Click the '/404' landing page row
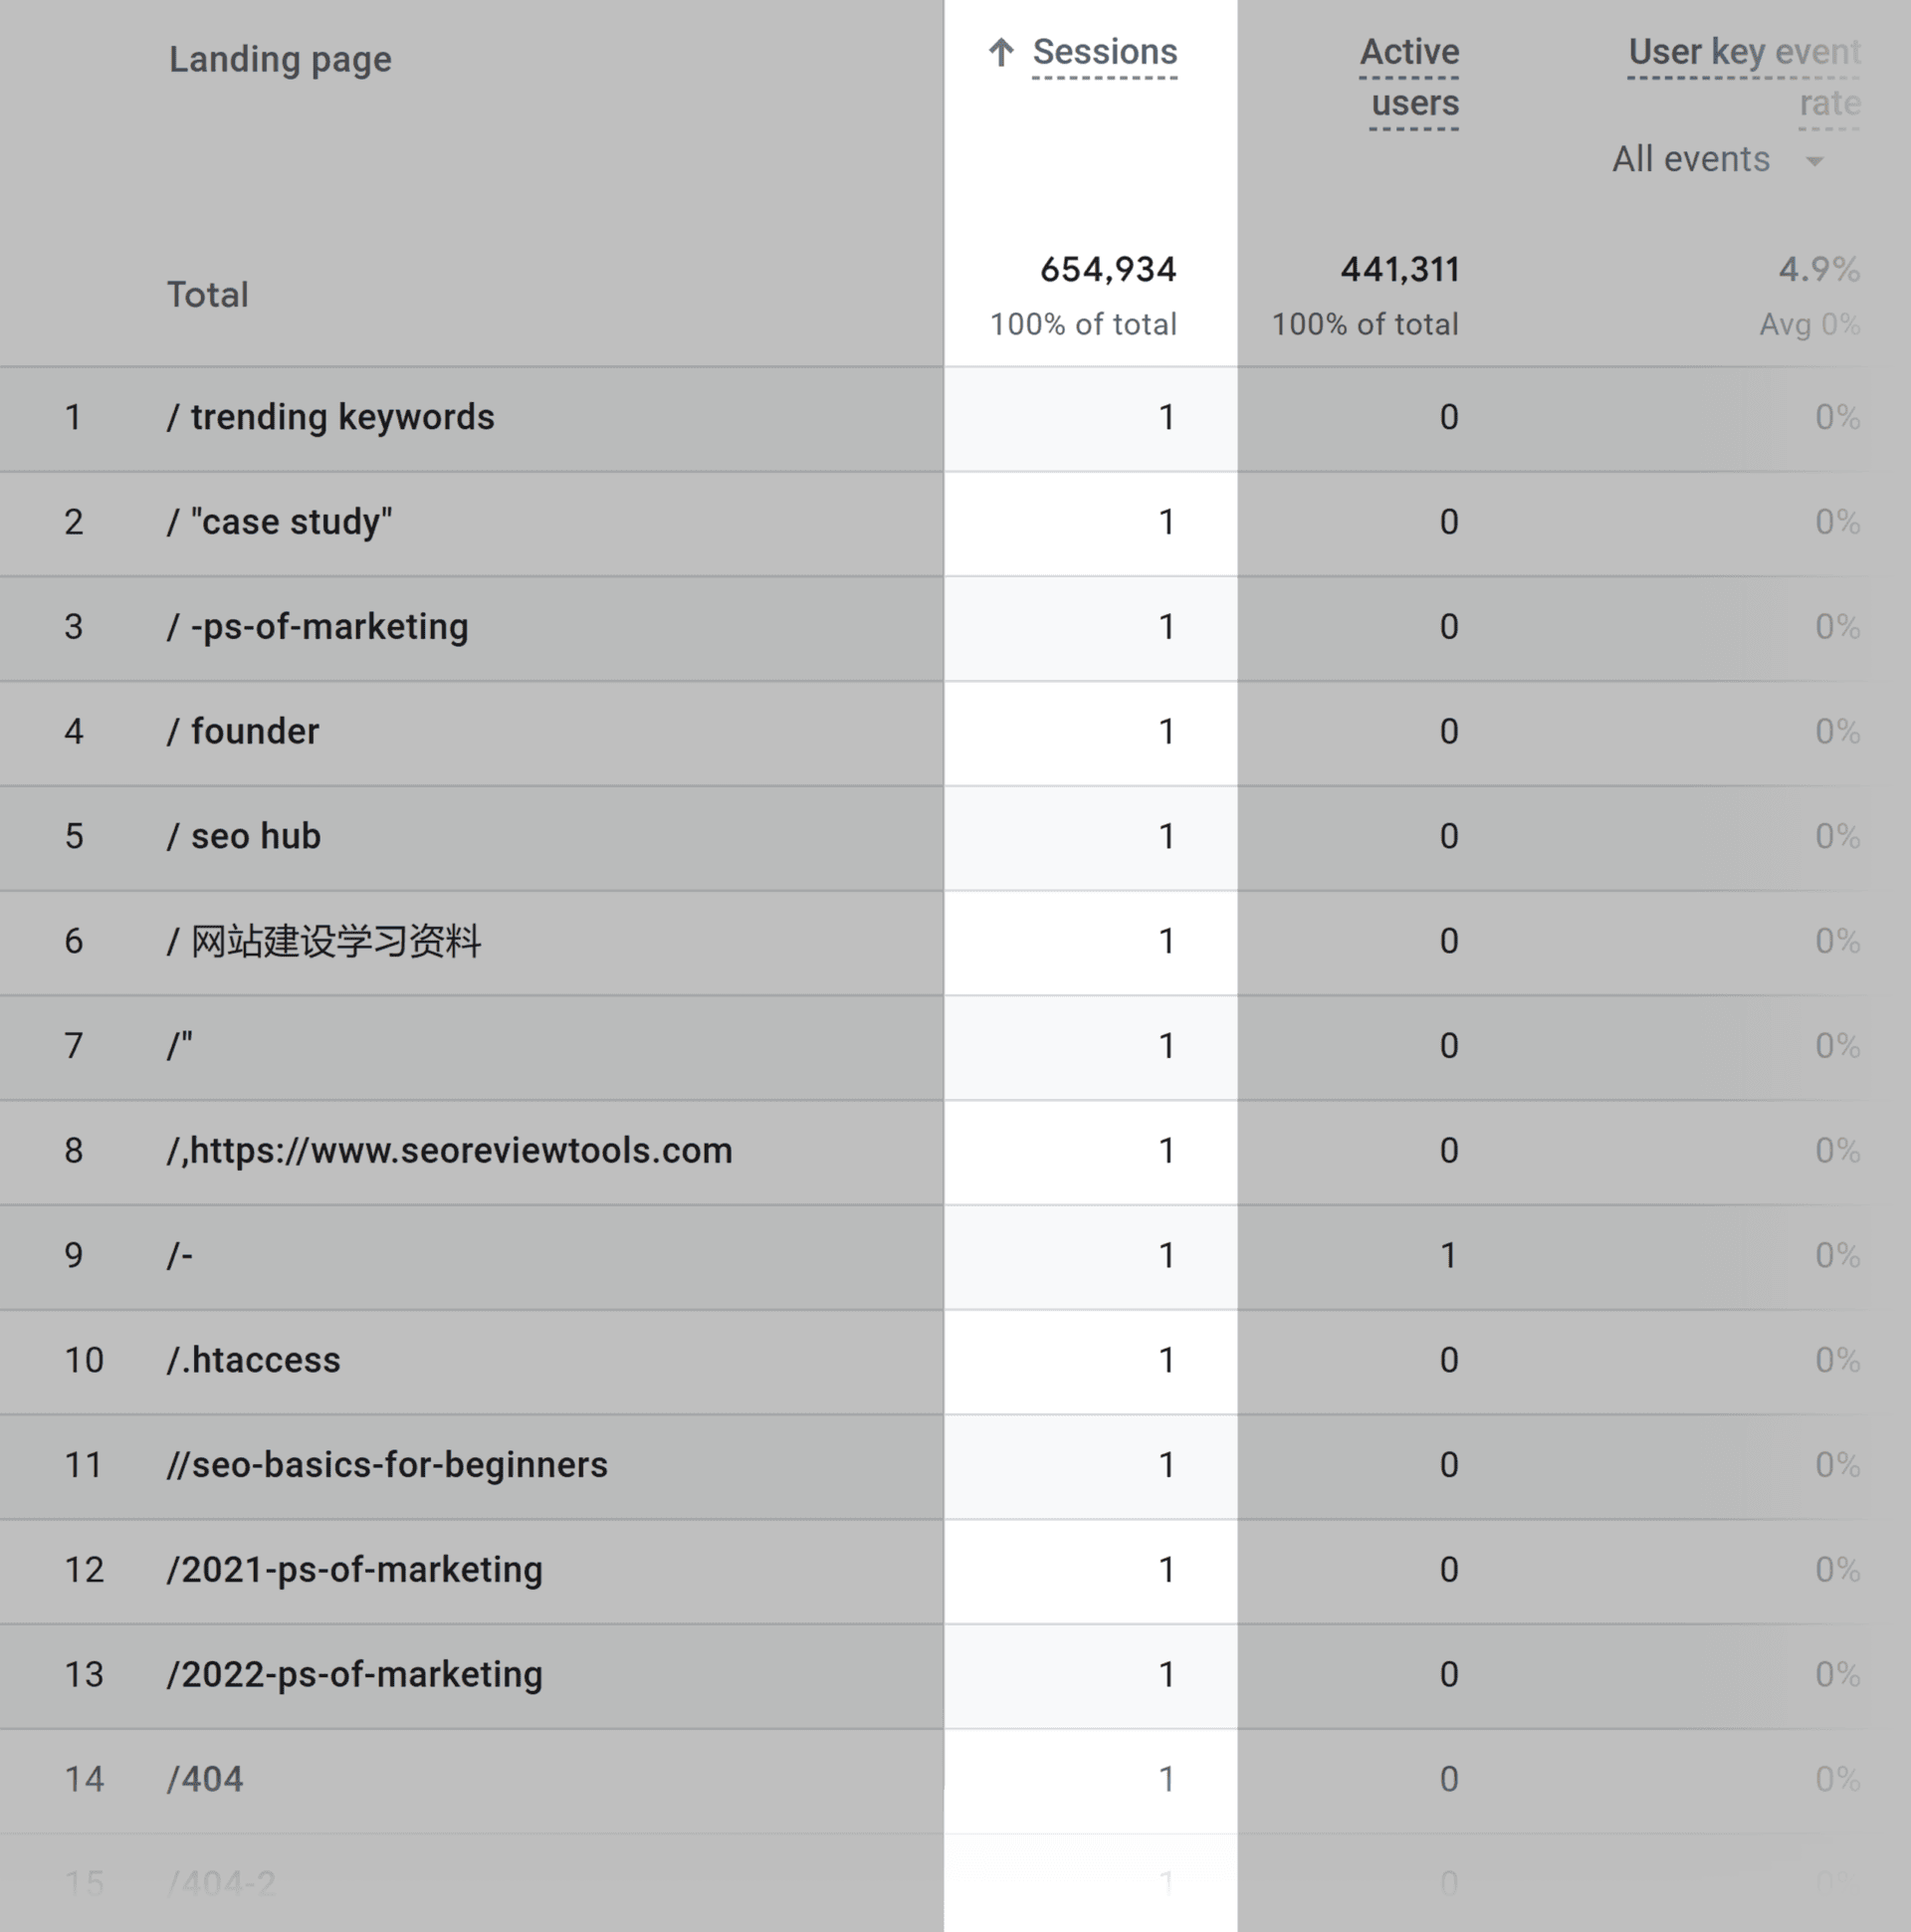The width and height of the screenshot is (1911, 1932). tap(205, 1778)
